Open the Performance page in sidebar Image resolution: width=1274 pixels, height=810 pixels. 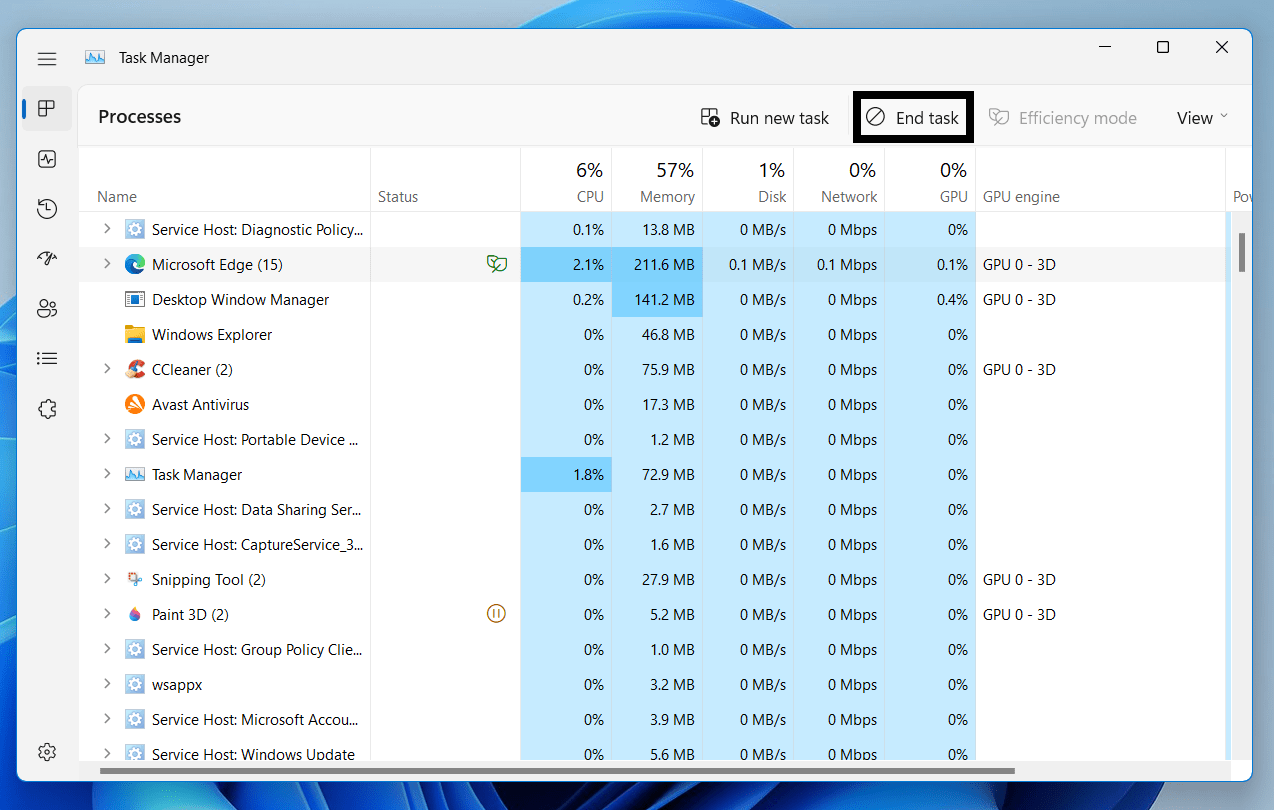pyautogui.click(x=47, y=159)
